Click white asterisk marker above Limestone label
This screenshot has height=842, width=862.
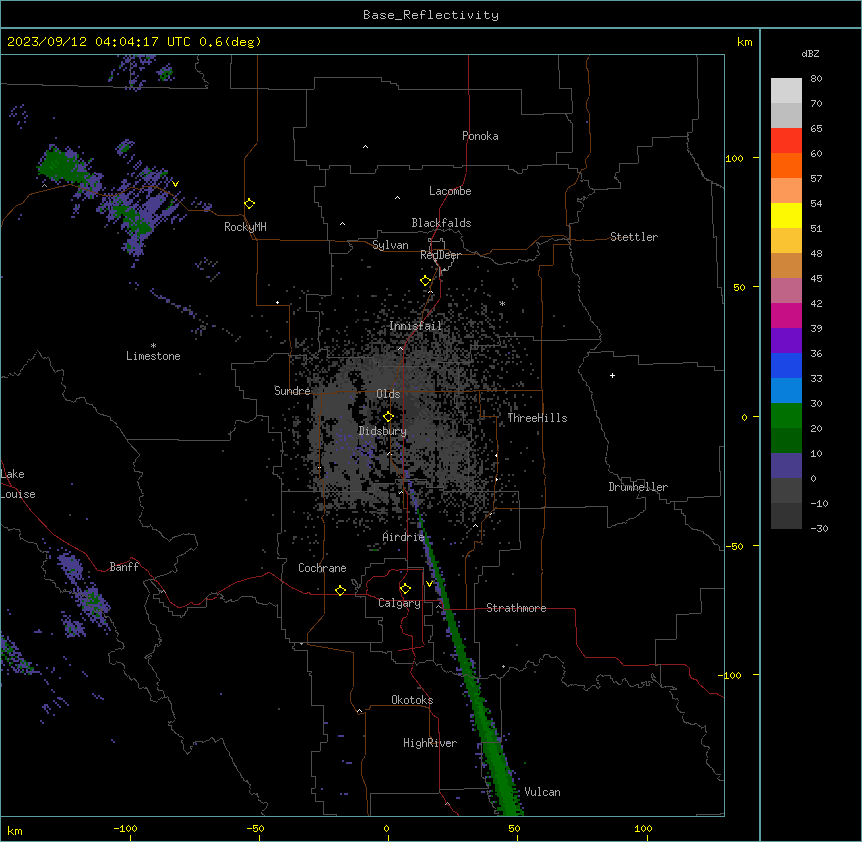(x=153, y=346)
